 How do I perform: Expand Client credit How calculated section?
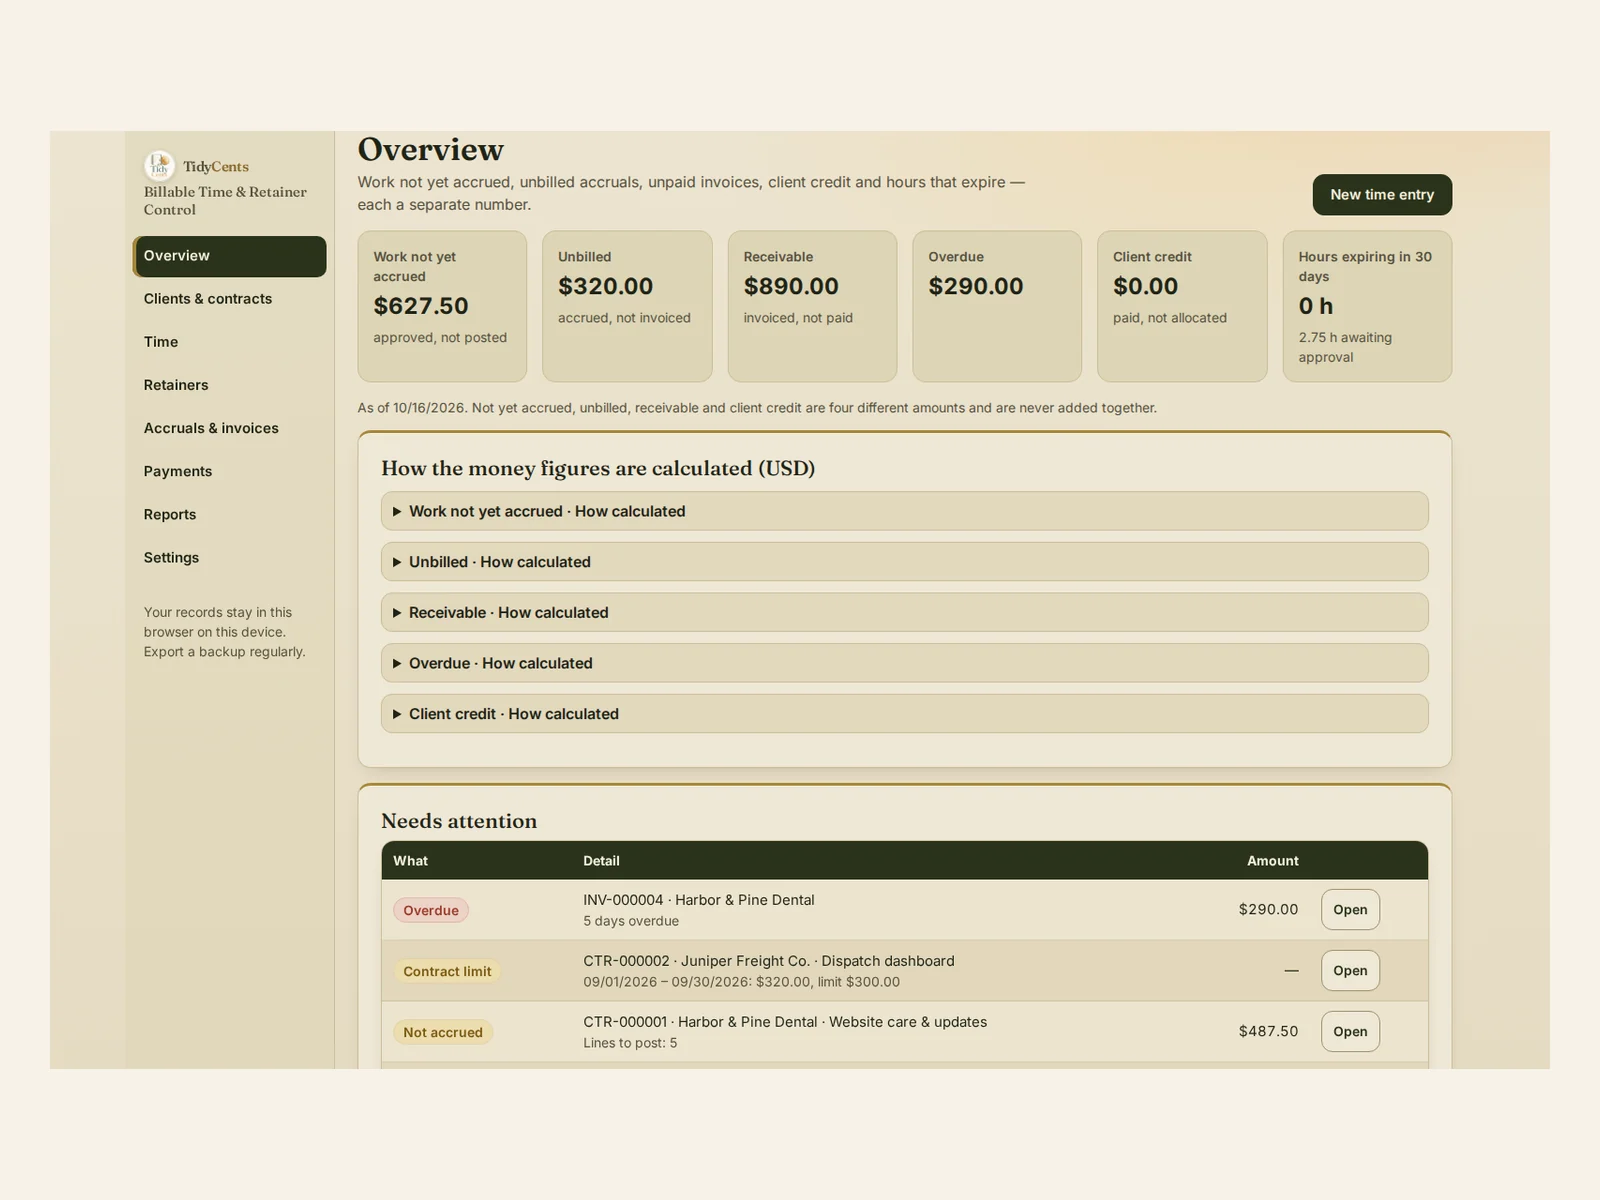coord(904,714)
